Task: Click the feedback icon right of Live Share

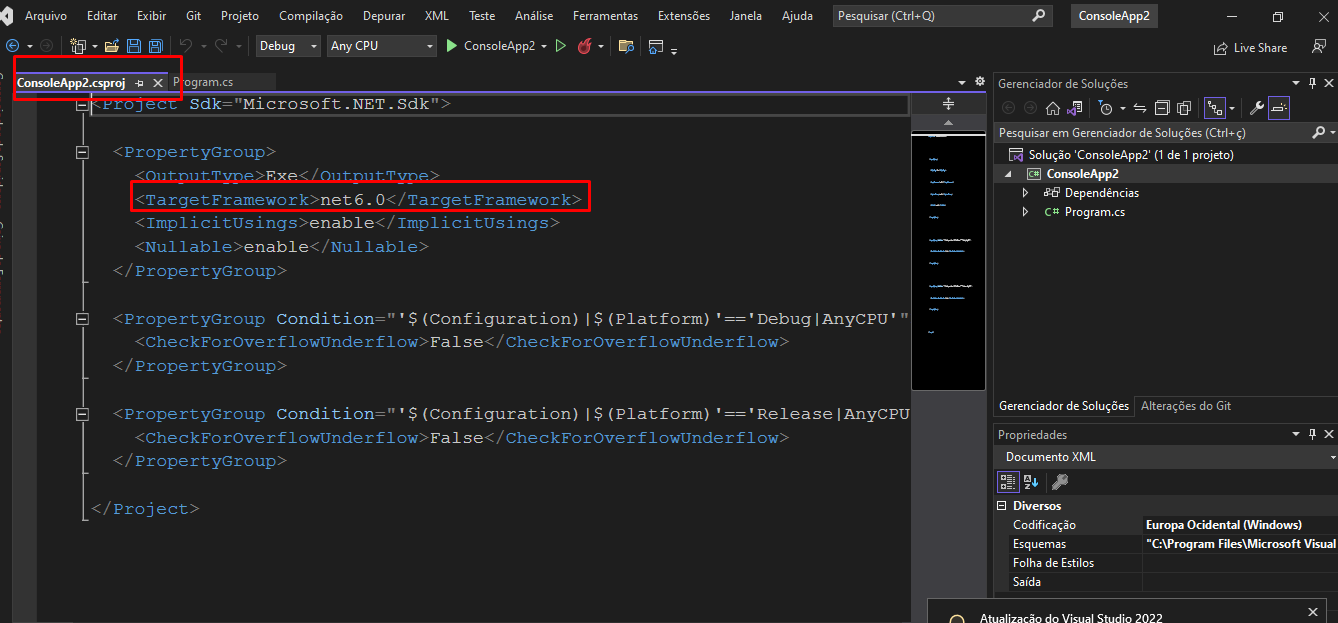Action: click(x=1318, y=47)
